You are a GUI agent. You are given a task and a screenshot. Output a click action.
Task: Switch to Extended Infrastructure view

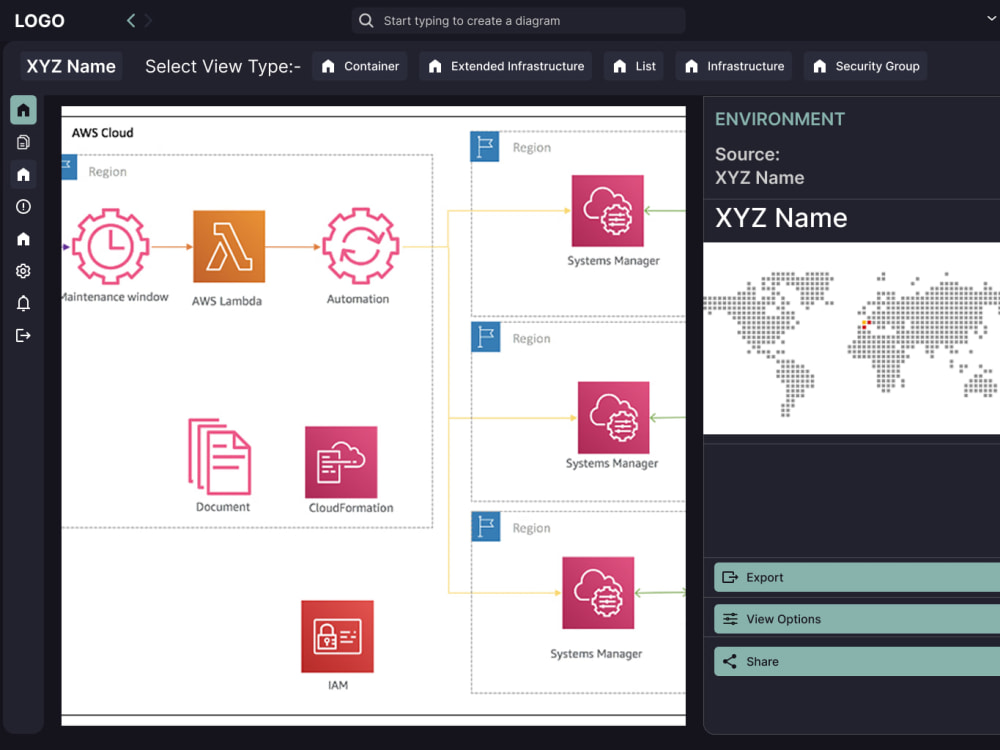pyautogui.click(x=506, y=66)
